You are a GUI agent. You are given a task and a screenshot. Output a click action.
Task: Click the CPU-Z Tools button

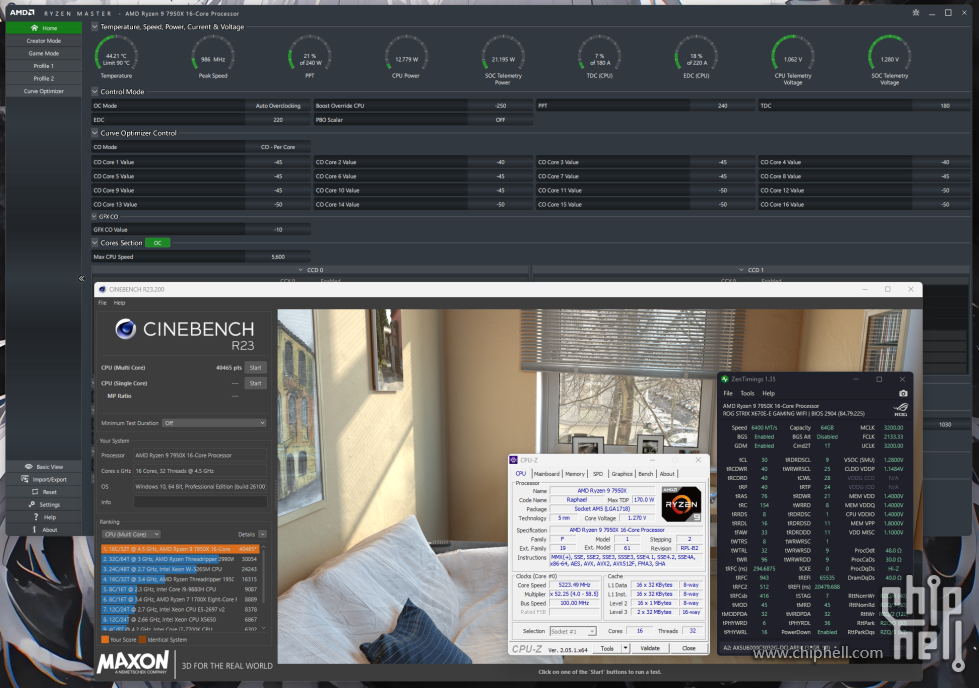click(607, 648)
